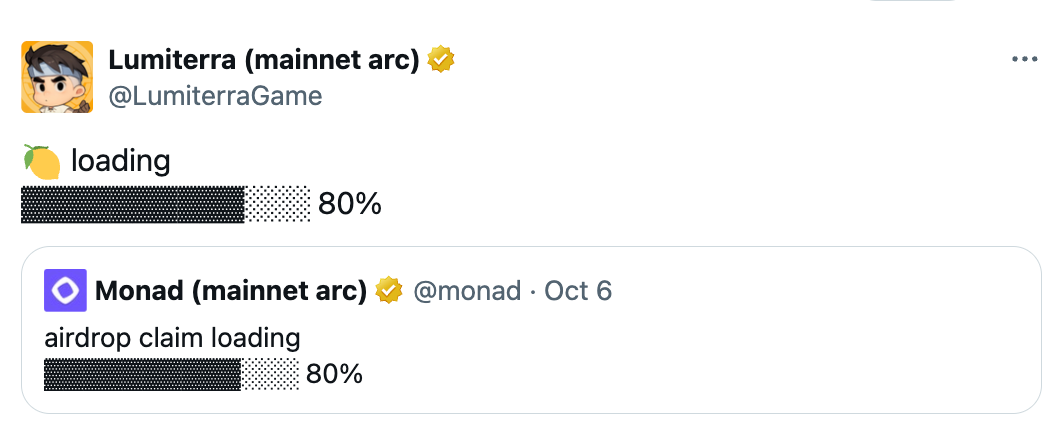Open the Lumiterra (mainnet arc) display name
The width and height of the screenshot is (1062, 432).
coord(263,60)
